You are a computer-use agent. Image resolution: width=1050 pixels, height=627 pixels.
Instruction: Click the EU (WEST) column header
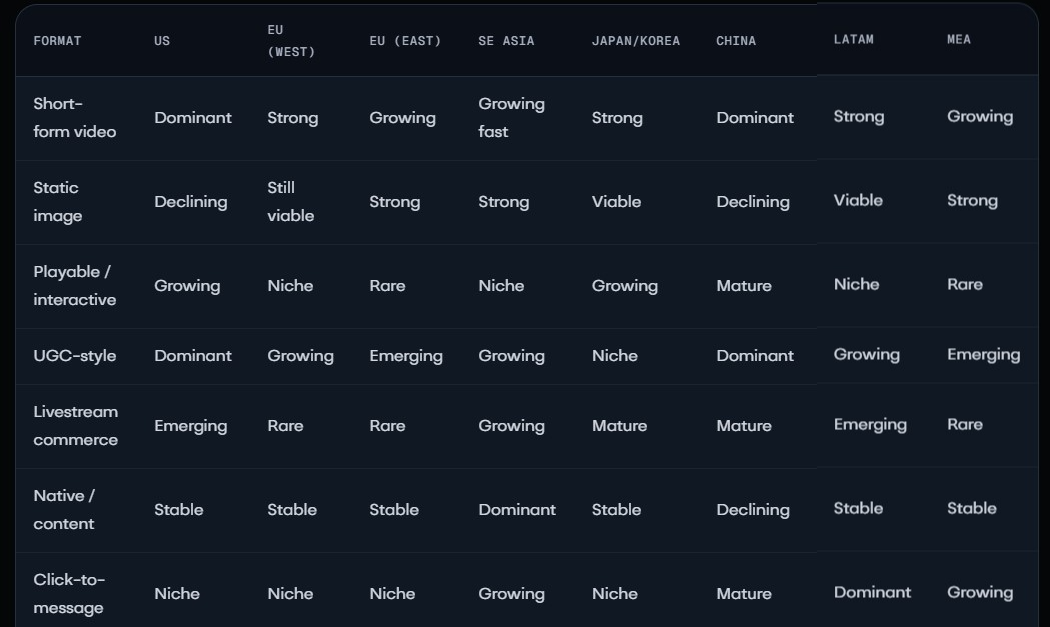(x=291, y=41)
